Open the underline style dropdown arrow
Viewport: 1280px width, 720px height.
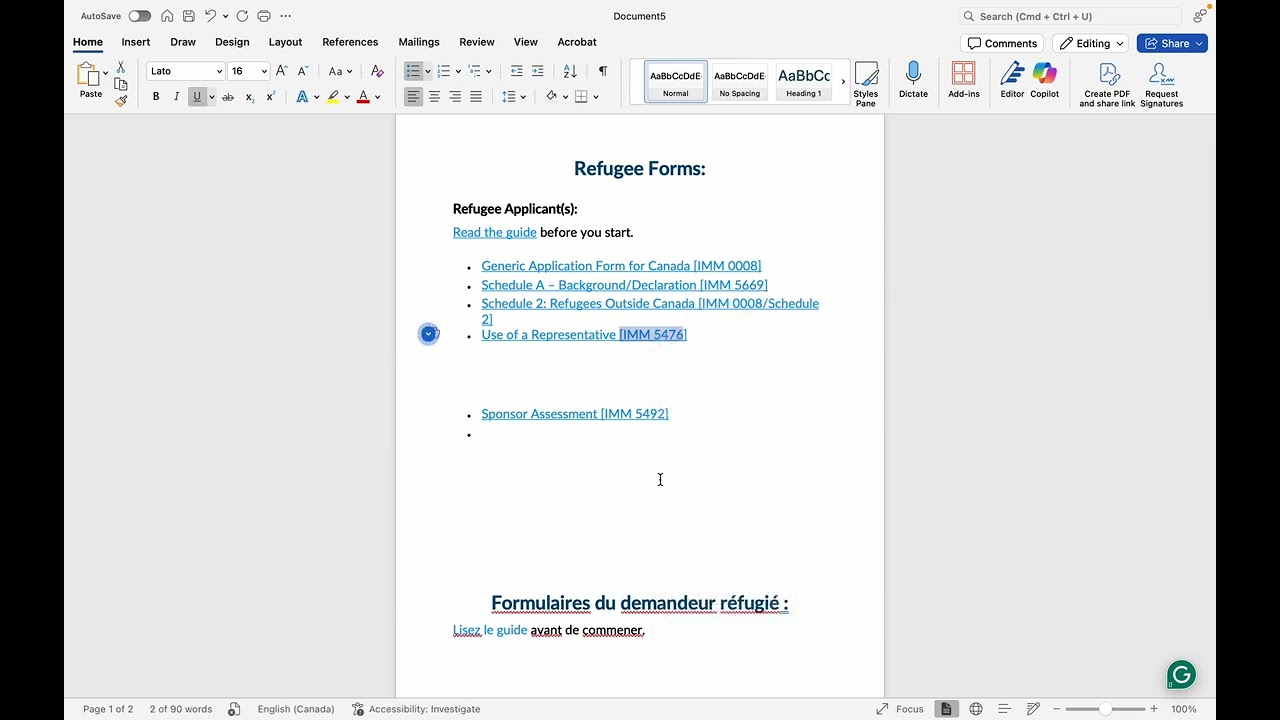click(211, 97)
